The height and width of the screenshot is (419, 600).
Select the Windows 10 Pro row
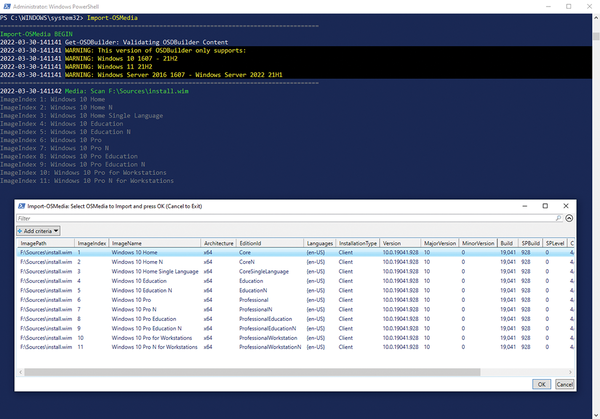[295, 300]
